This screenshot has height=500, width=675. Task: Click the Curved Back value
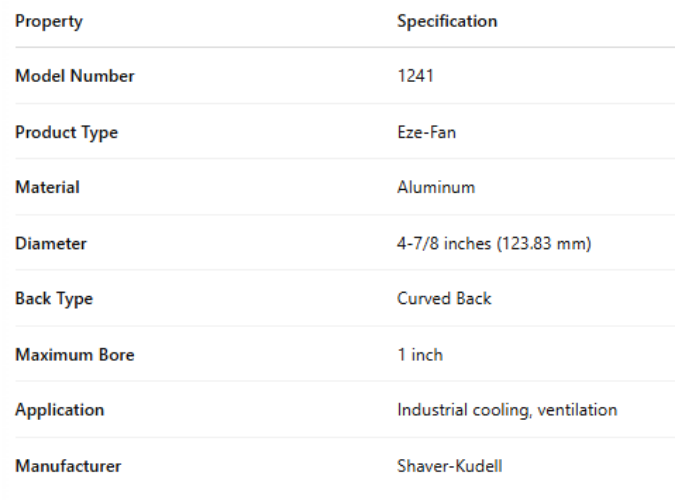coord(444,298)
